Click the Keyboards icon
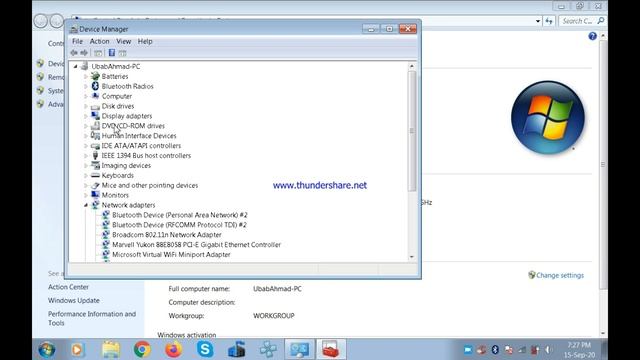The image size is (640, 360). [x=95, y=175]
